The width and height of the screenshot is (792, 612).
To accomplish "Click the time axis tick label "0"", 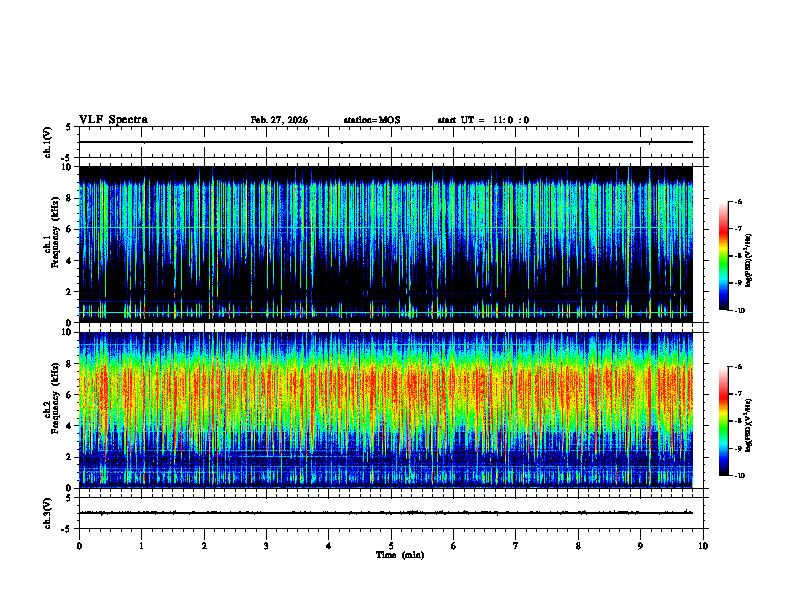I will click(x=79, y=546).
